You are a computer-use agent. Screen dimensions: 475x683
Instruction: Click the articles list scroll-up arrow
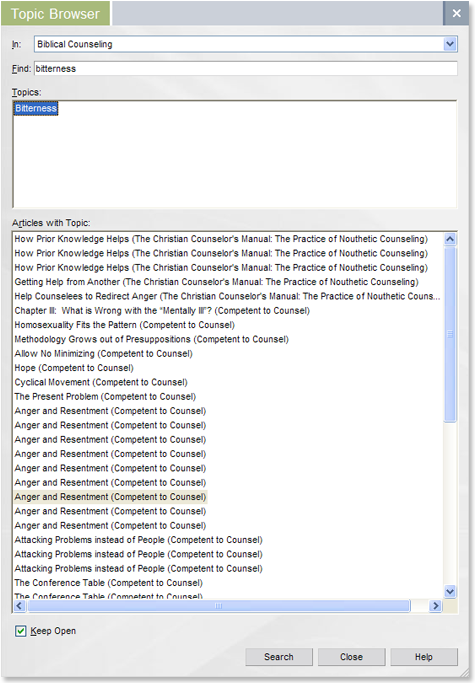coord(450,239)
